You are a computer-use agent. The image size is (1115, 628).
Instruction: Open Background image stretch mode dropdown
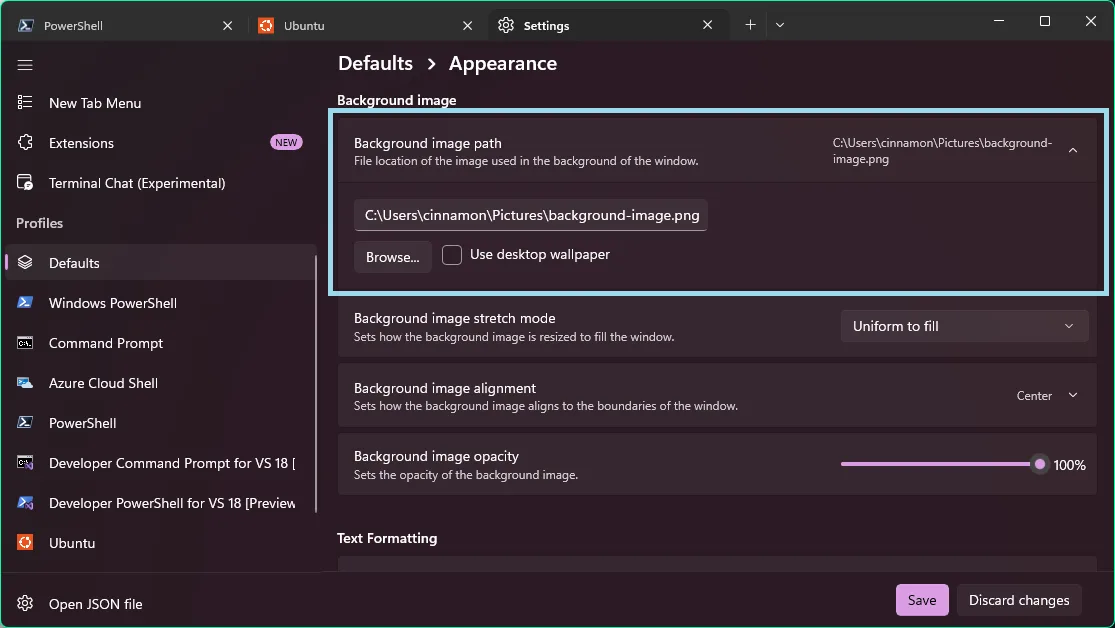pos(963,326)
